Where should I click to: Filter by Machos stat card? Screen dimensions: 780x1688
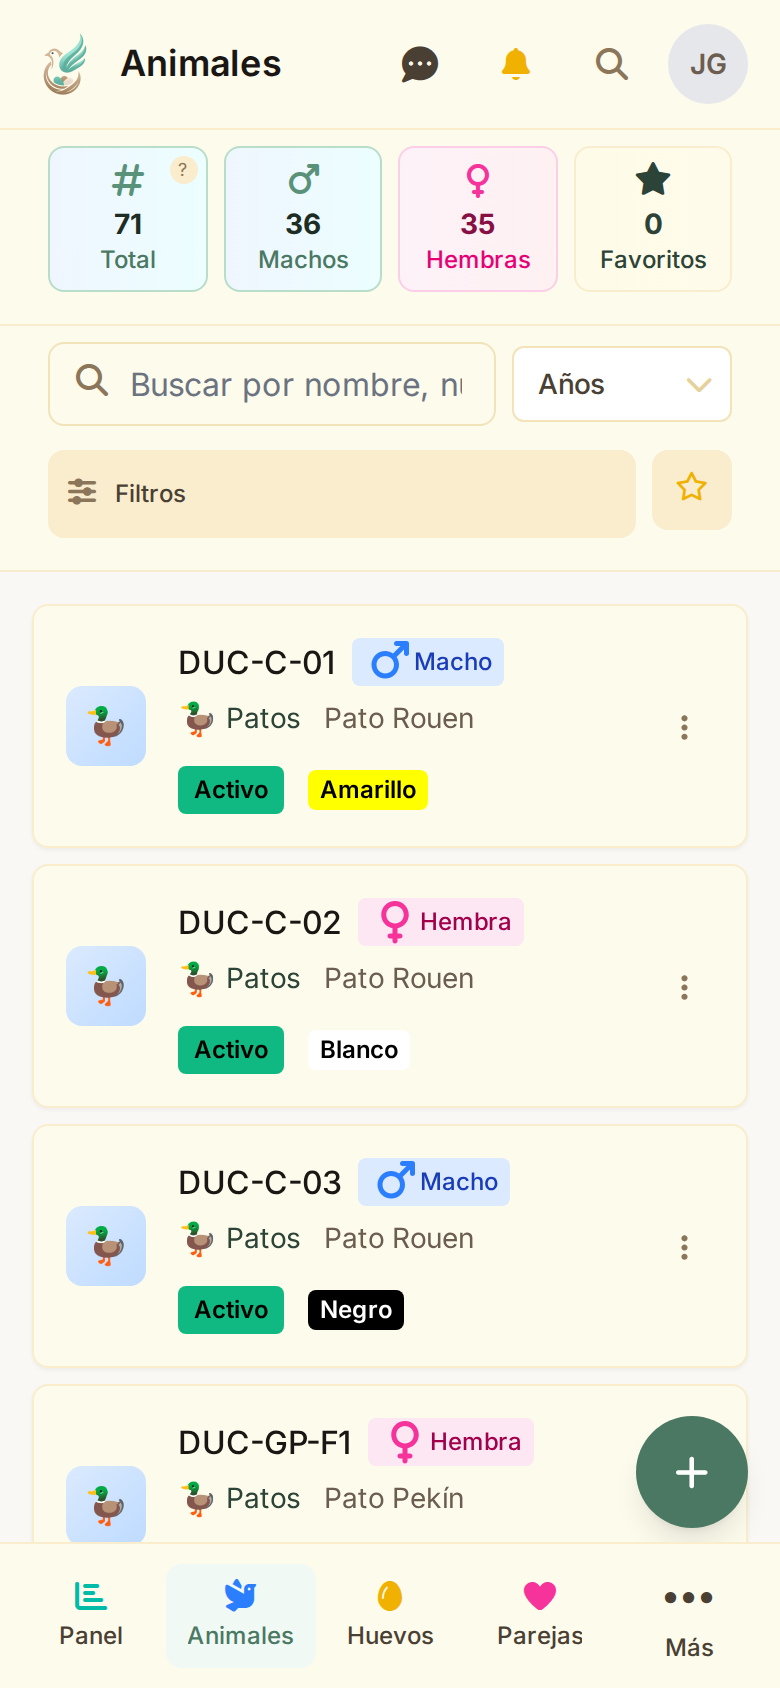(303, 219)
